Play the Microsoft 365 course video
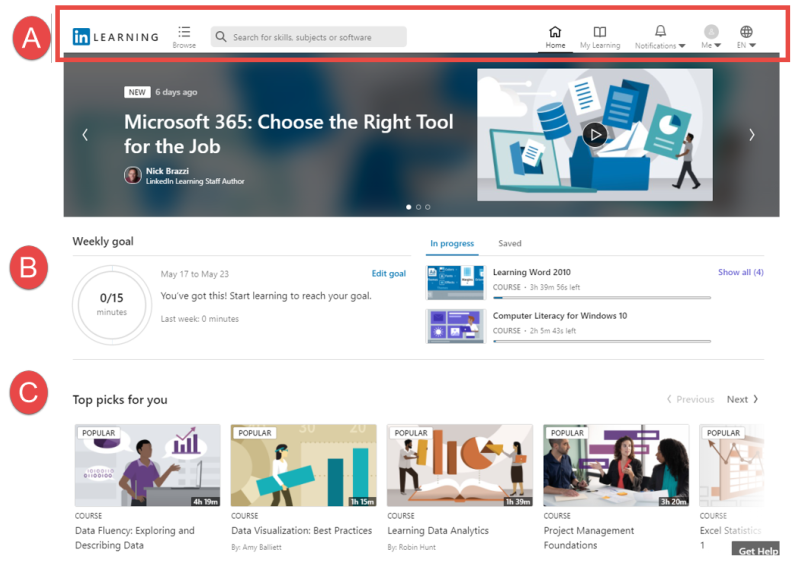This screenshot has width=800, height=578. coord(595,135)
